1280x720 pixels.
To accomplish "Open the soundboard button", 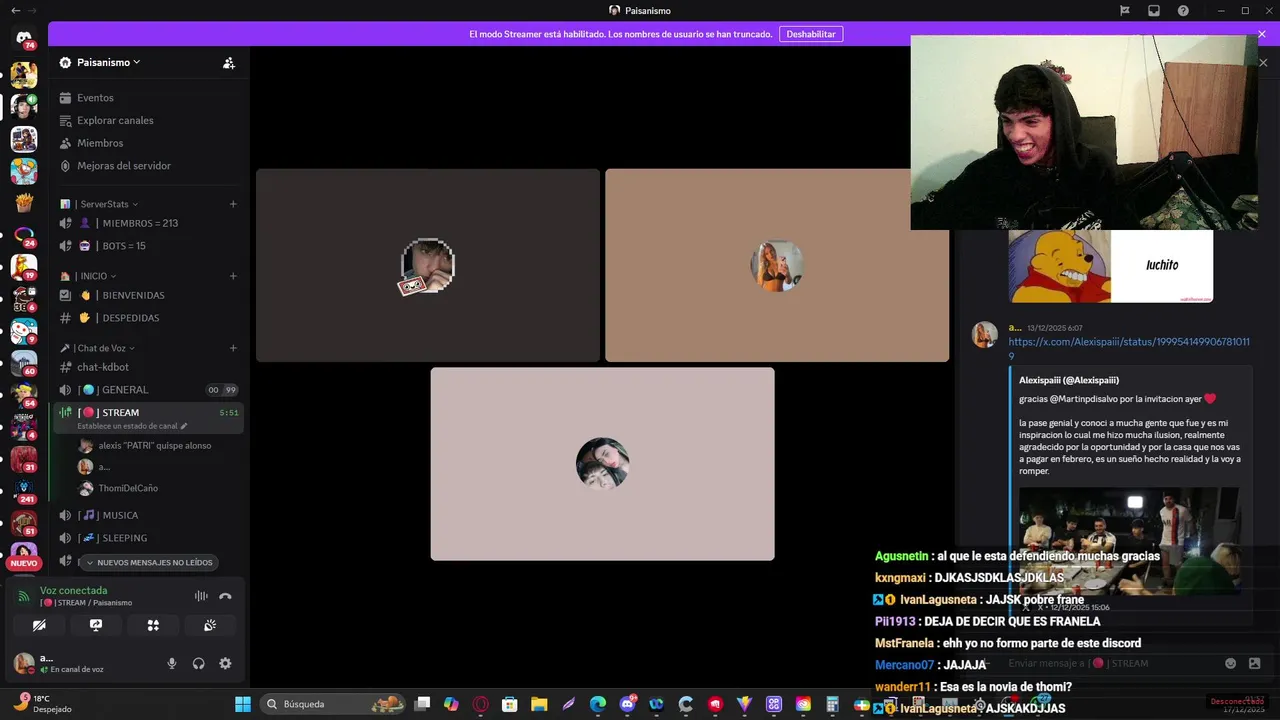I will click(x=210, y=625).
